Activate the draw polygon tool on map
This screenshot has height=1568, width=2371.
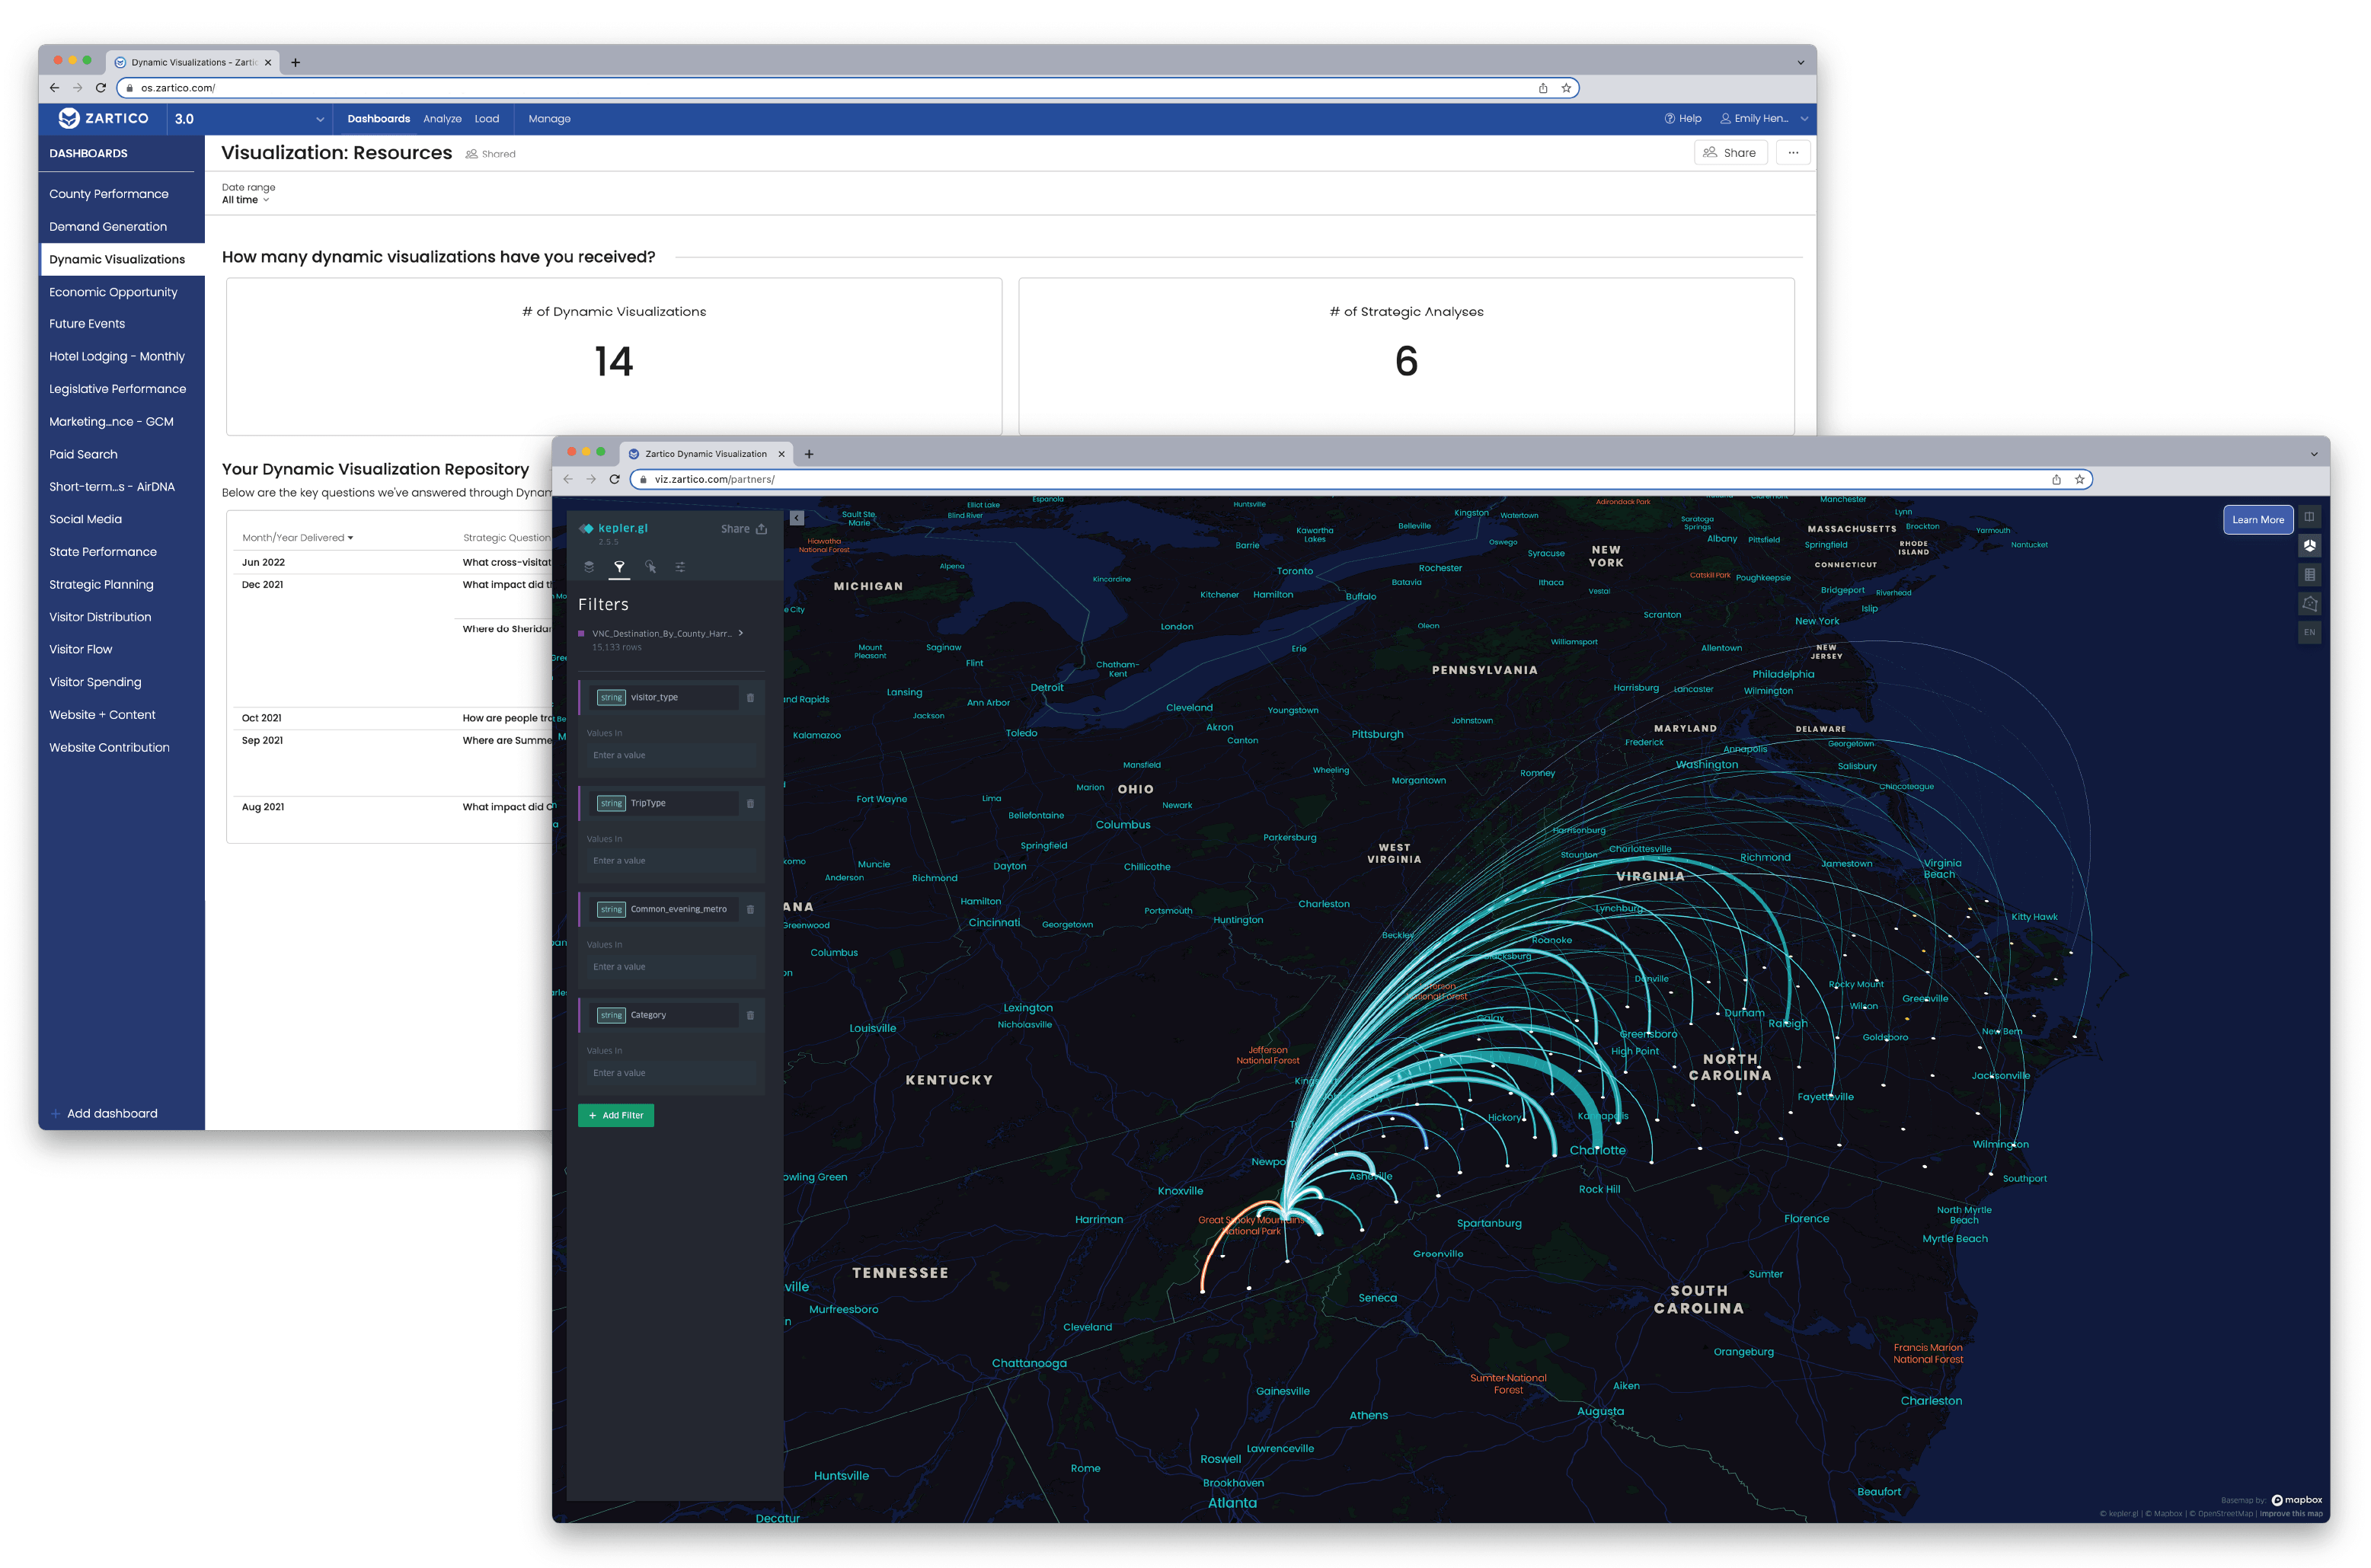(2309, 604)
